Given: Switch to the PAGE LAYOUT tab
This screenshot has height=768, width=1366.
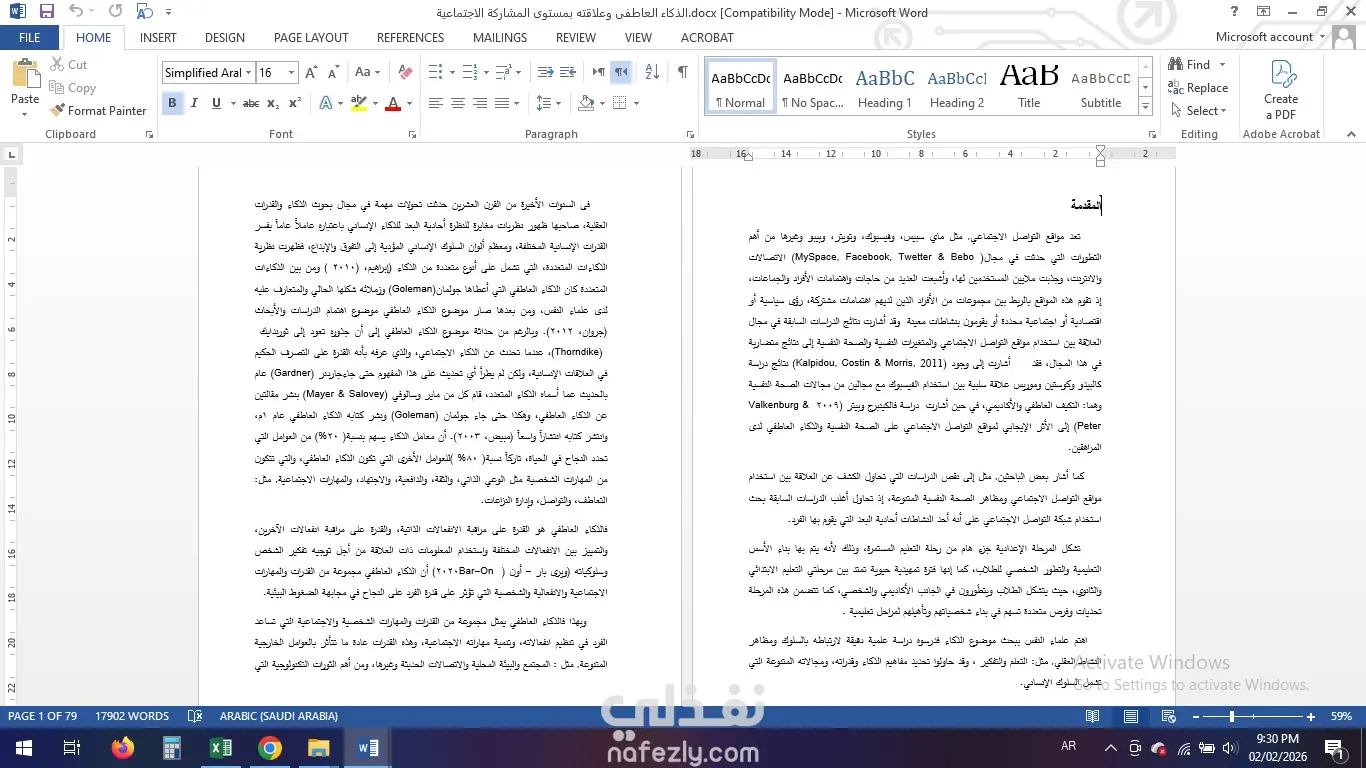Looking at the screenshot, I should tap(311, 38).
